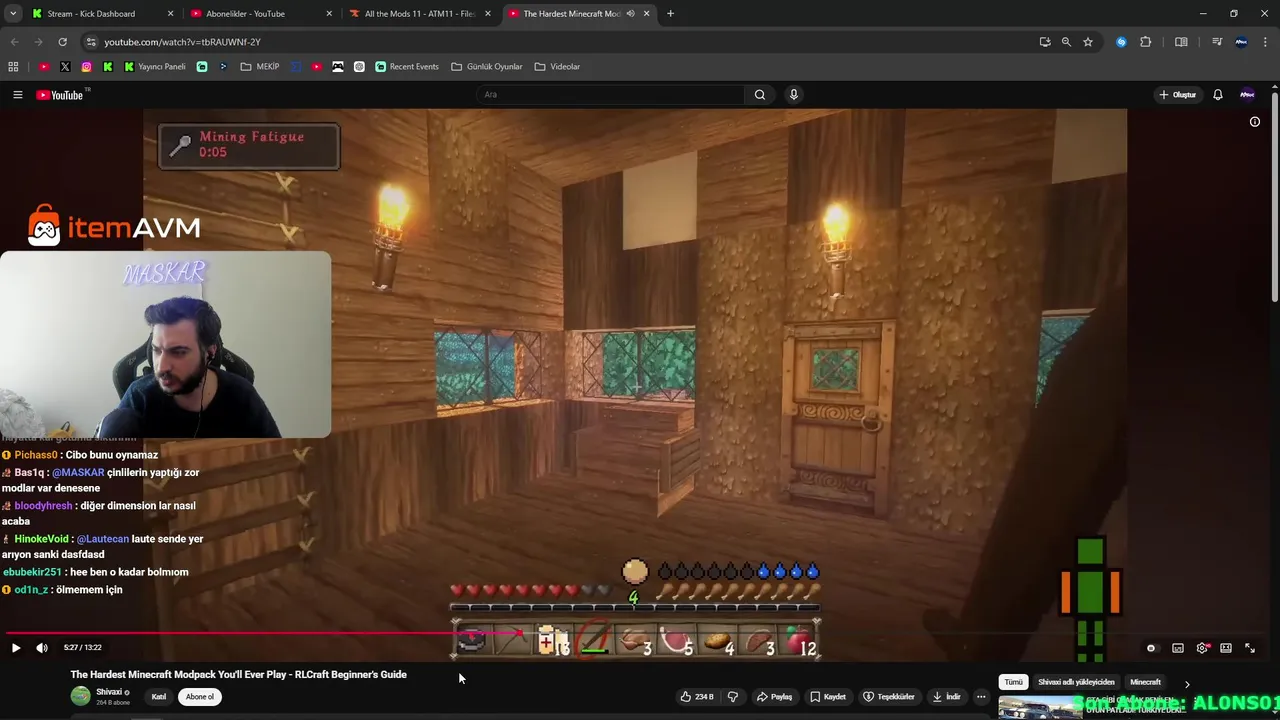Open the Shazam extension icon
Screen dimensions: 1280x720
tap(1121, 42)
